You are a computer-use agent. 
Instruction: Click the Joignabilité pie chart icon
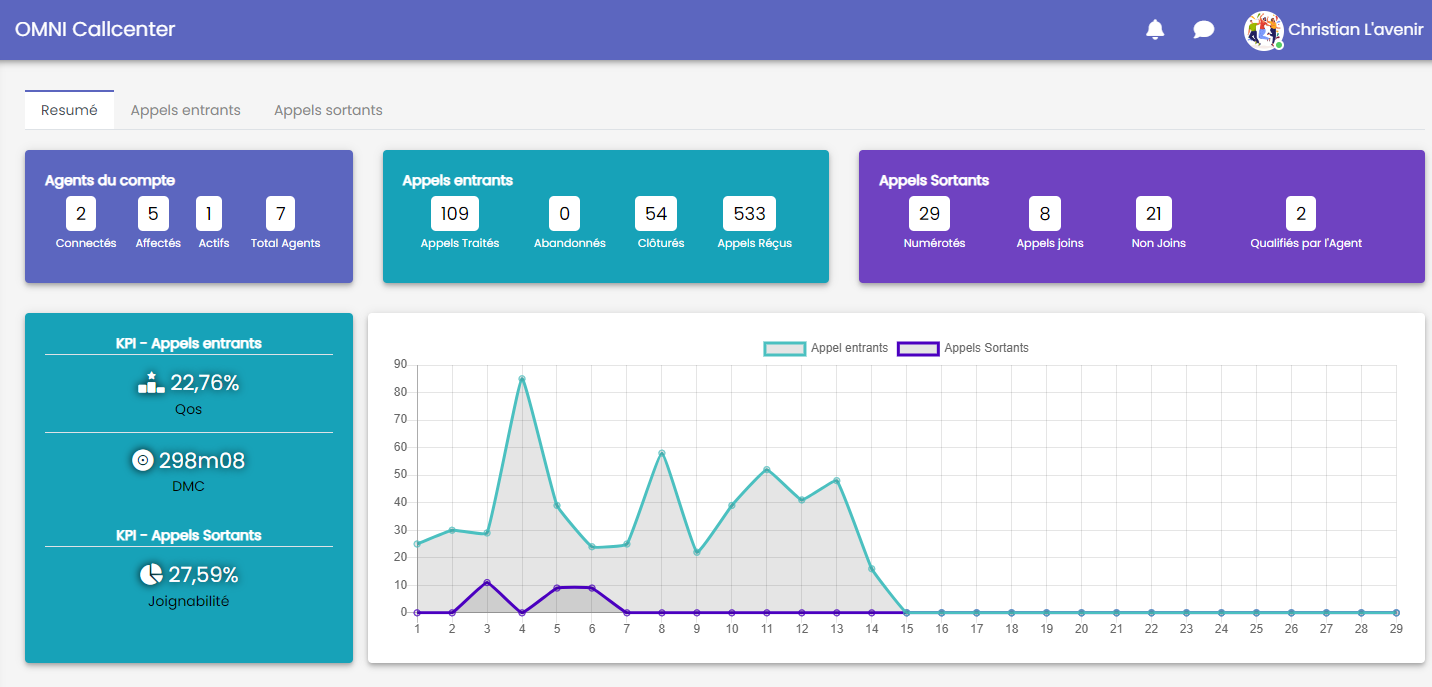(x=150, y=575)
